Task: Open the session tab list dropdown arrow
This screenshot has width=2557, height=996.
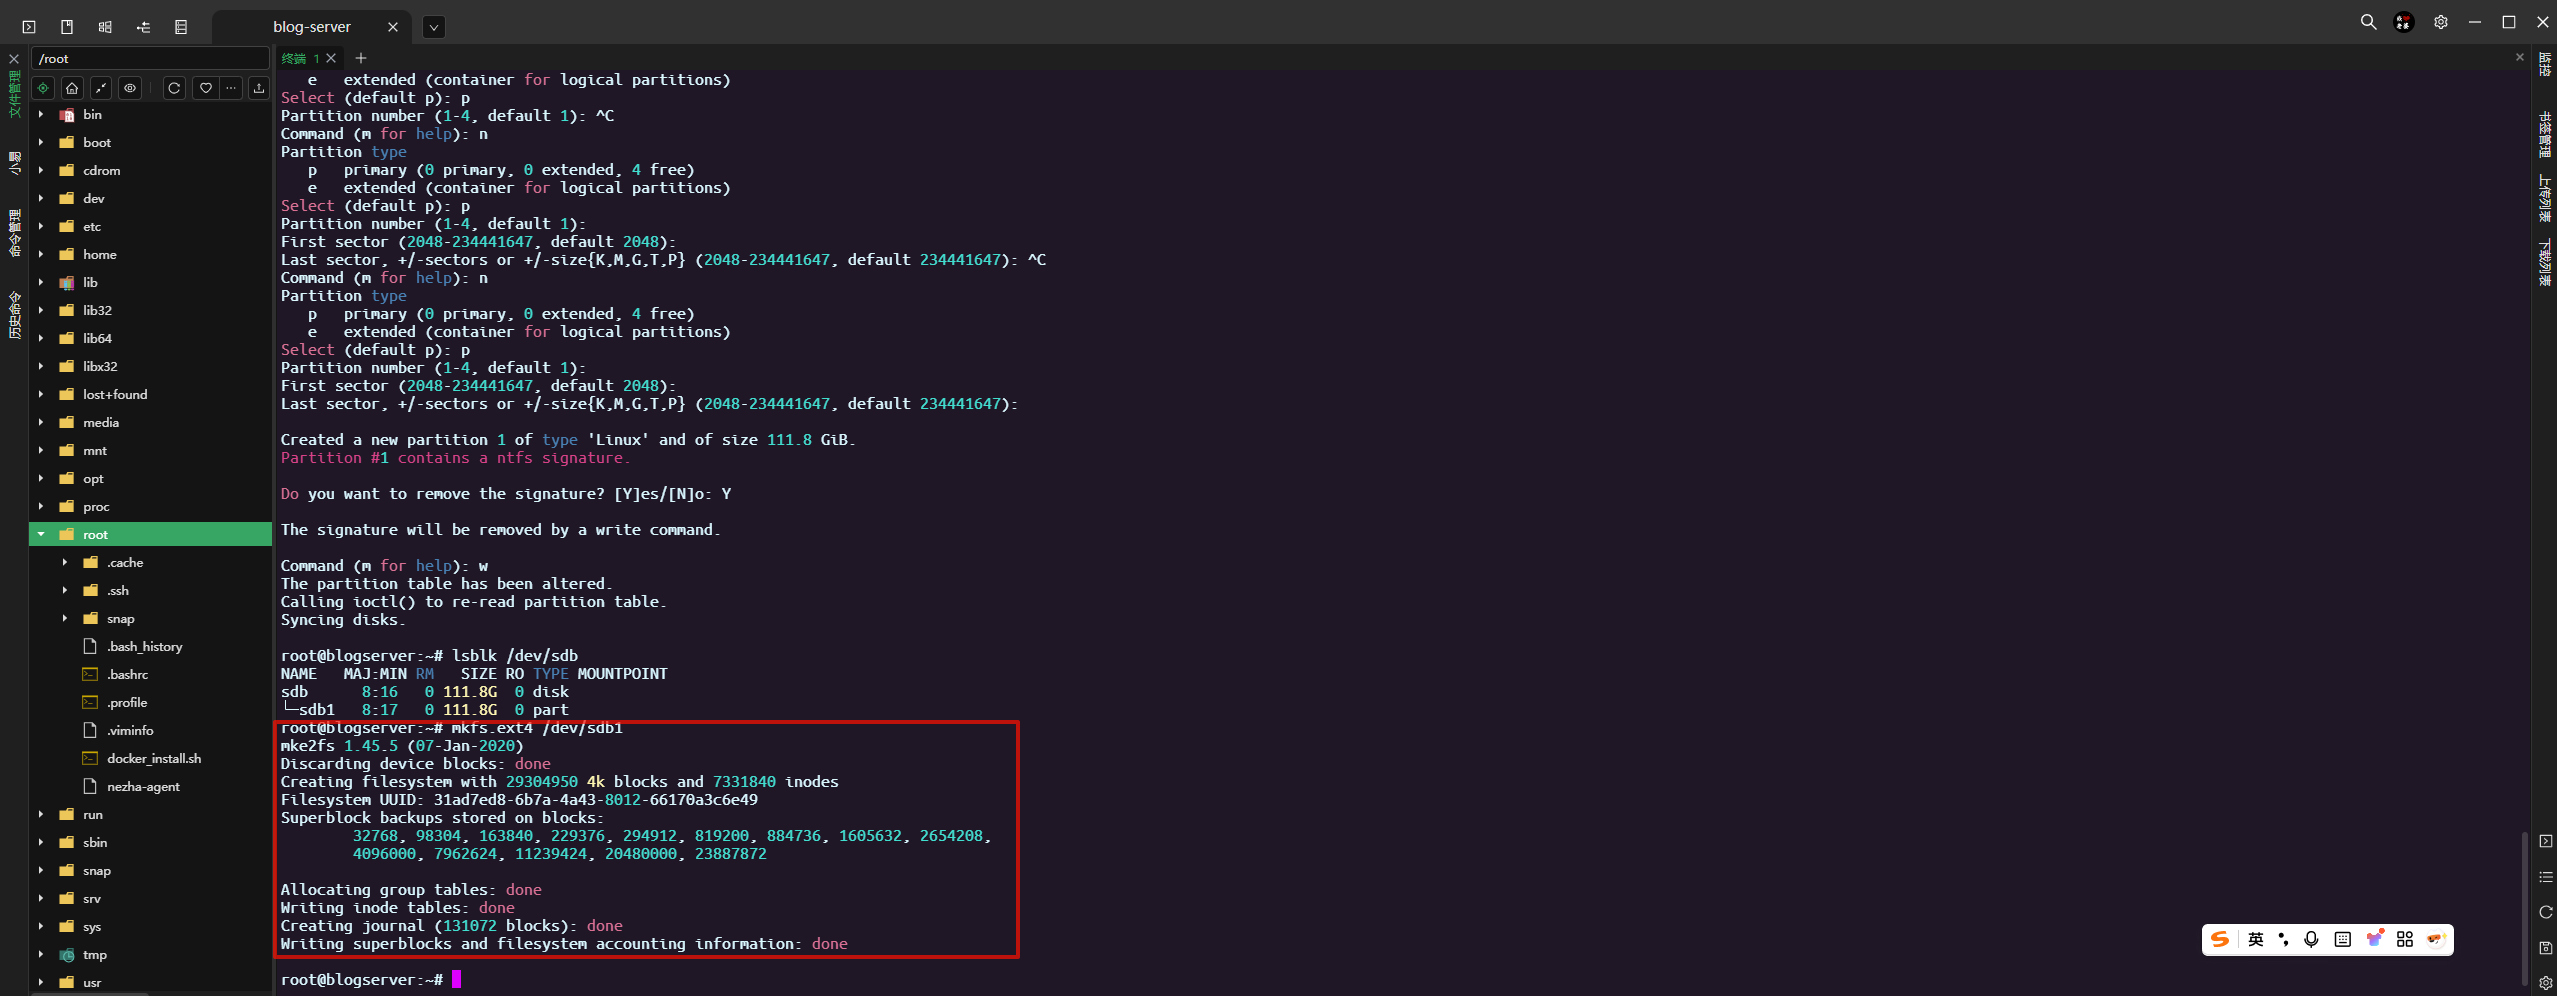Action: 433,27
